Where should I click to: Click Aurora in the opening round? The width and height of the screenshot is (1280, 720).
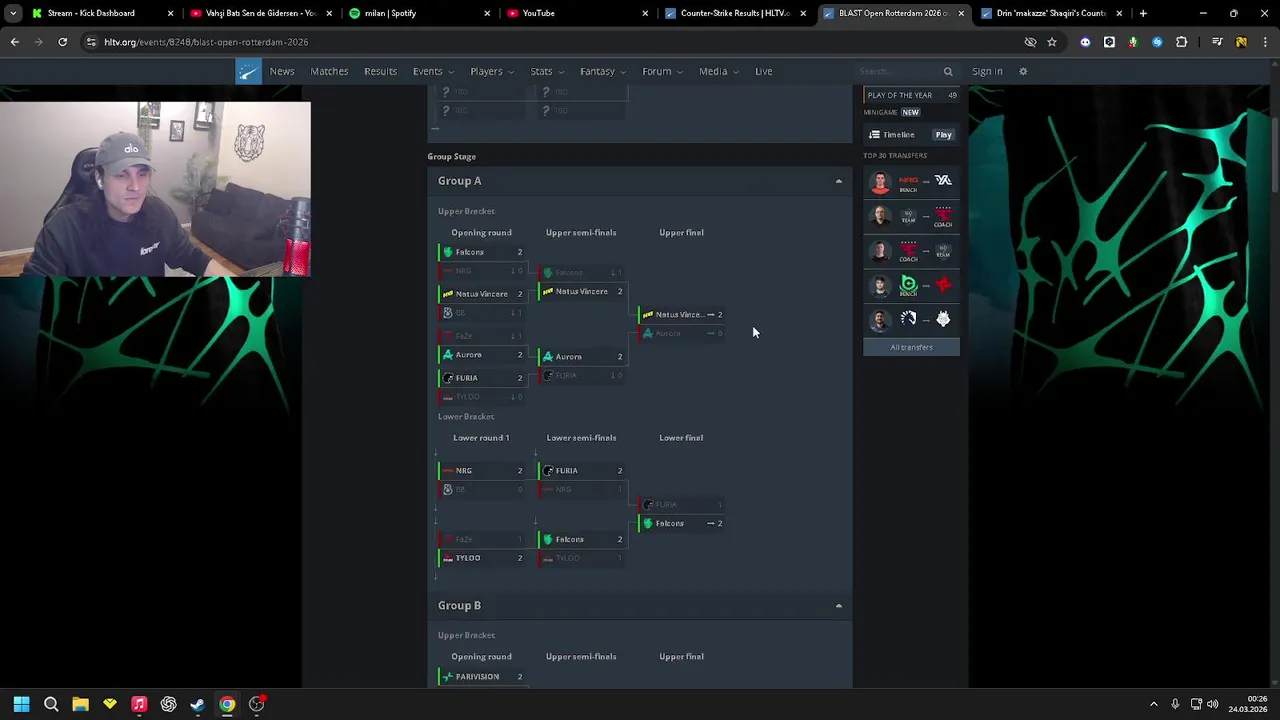pyautogui.click(x=482, y=355)
